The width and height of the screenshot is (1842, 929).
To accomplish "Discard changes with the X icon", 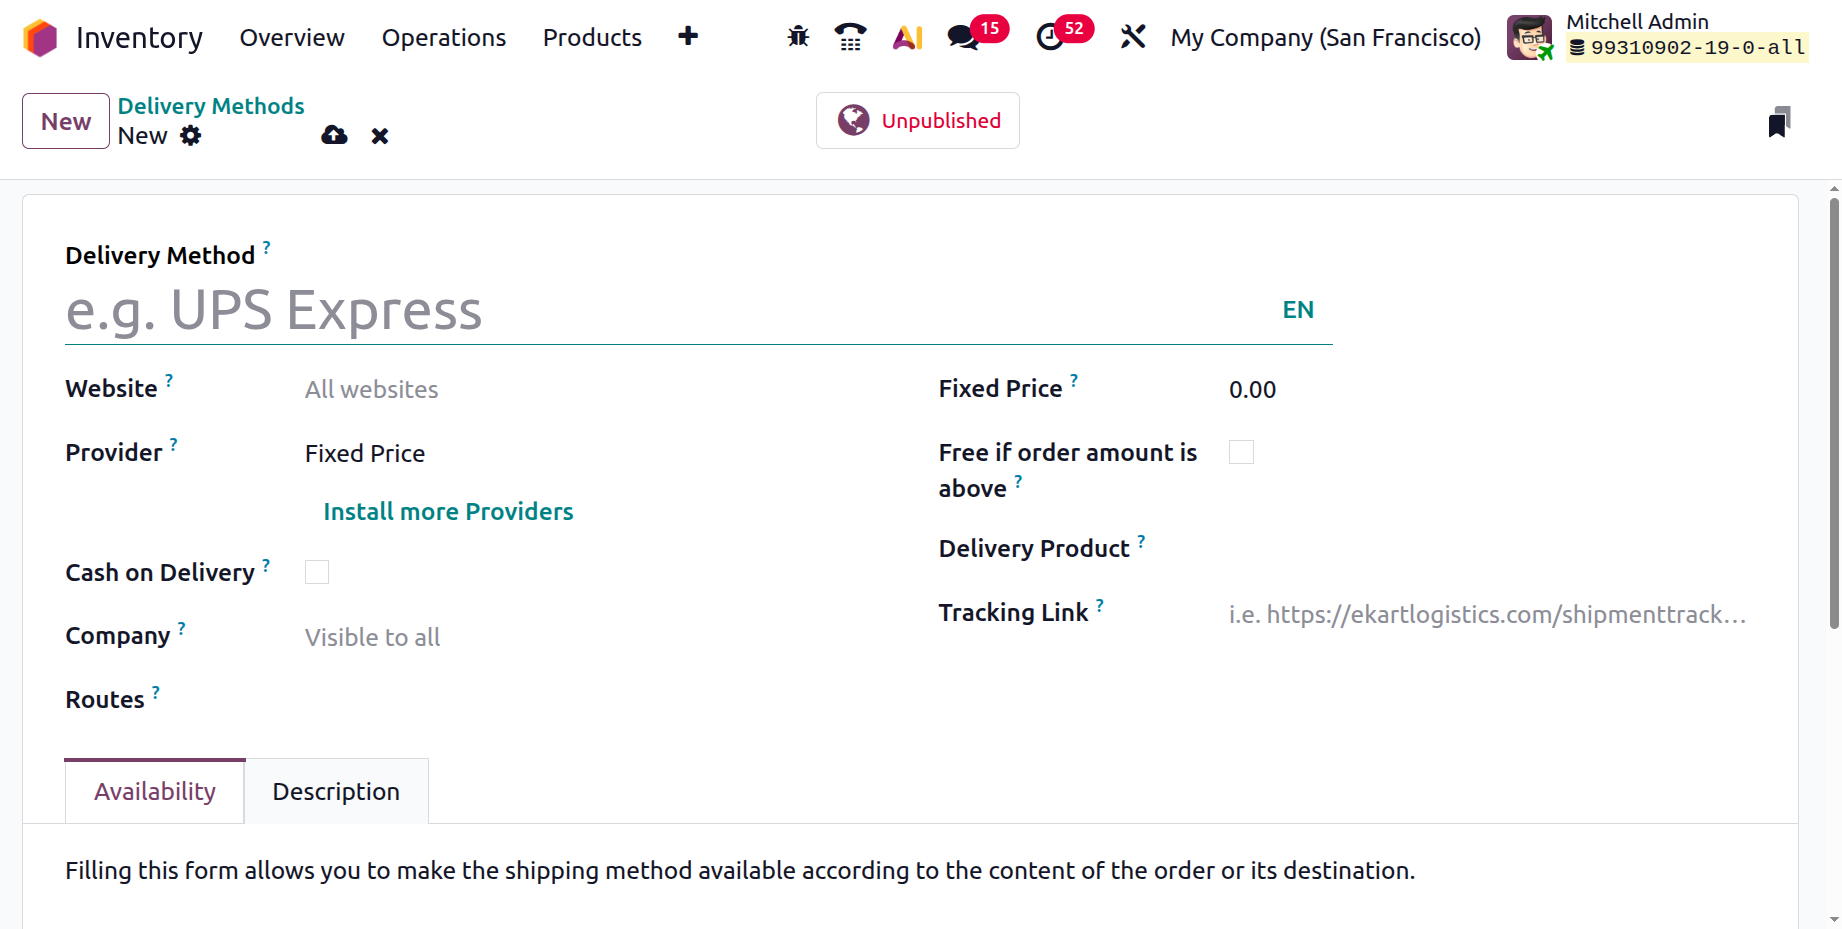I will coord(380,136).
